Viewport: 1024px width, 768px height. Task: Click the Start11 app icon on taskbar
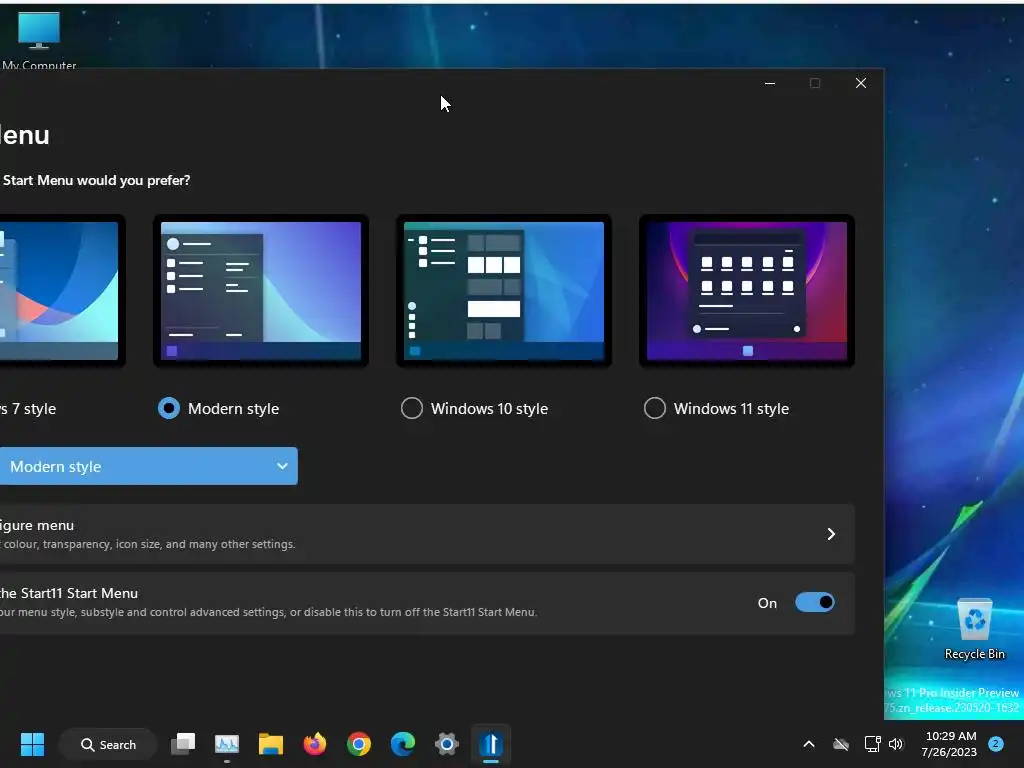[x=490, y=744]
